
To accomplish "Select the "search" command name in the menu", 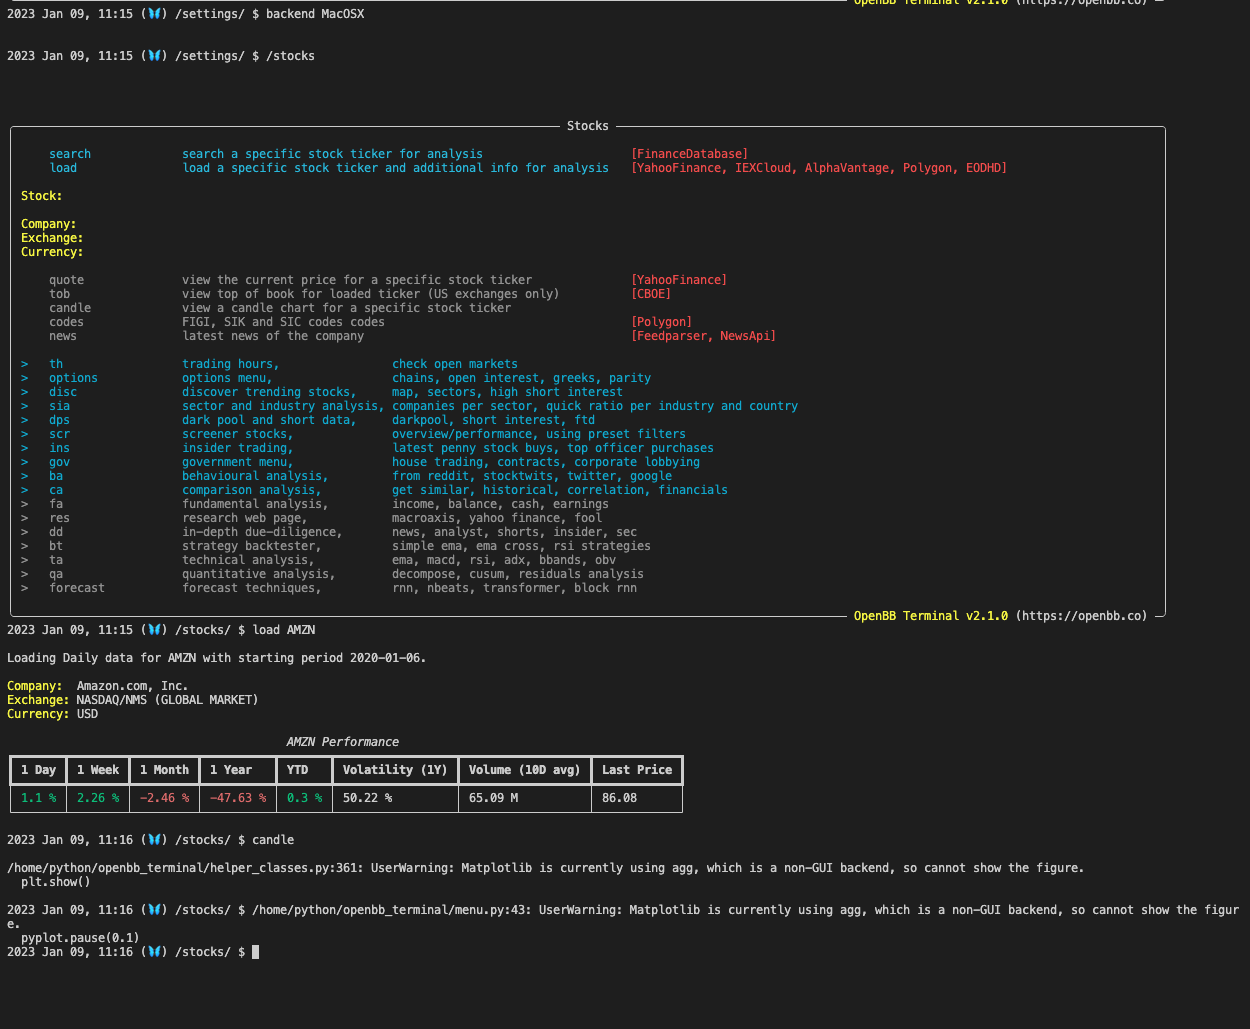I will tap(70, 154).
